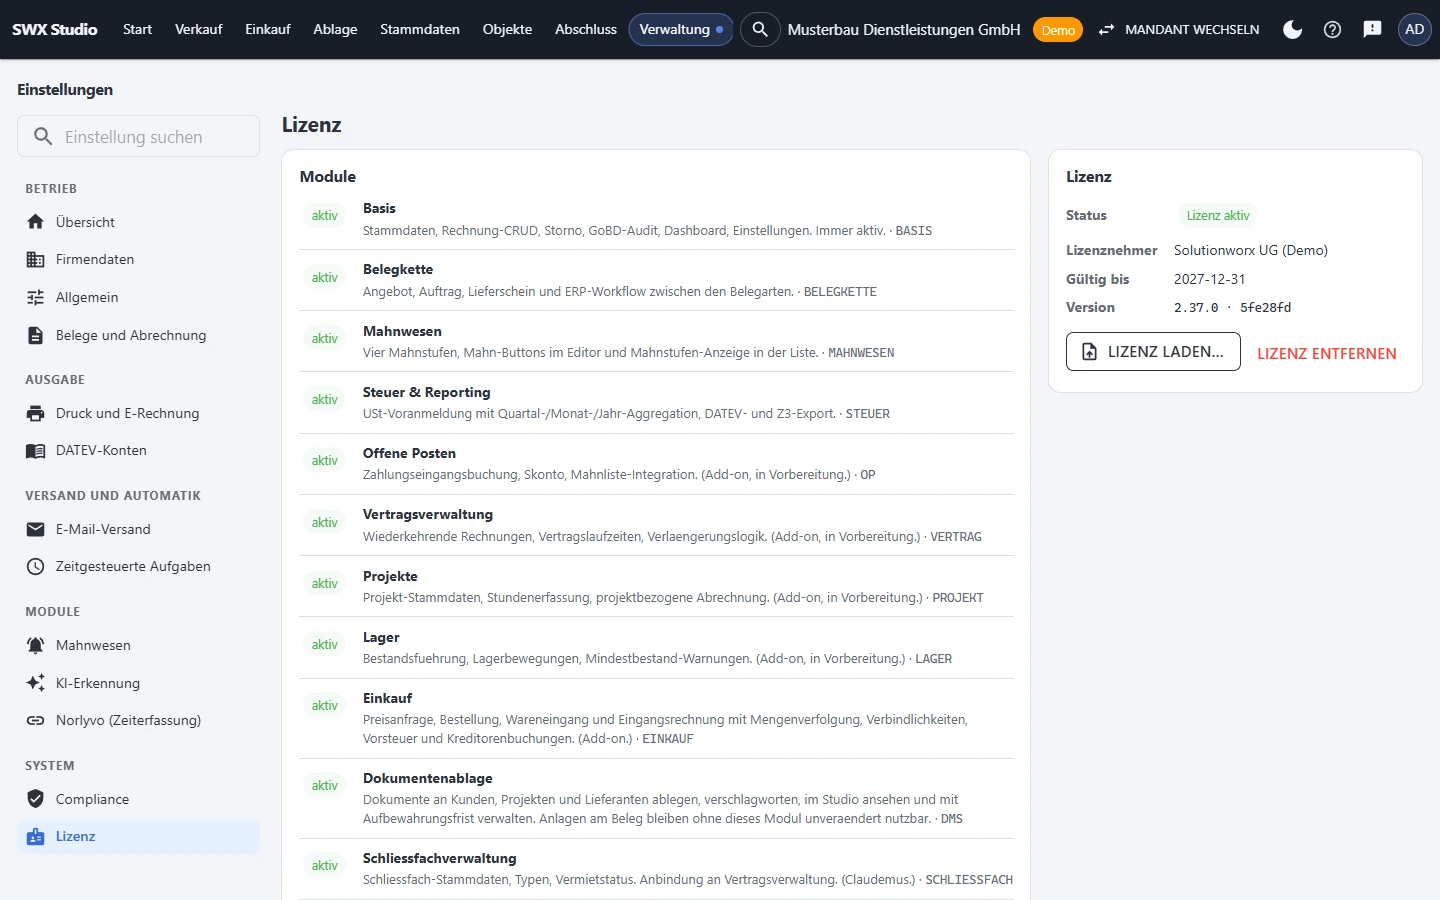Click the Dokumentenablage module title

click(x=428, y=778)
